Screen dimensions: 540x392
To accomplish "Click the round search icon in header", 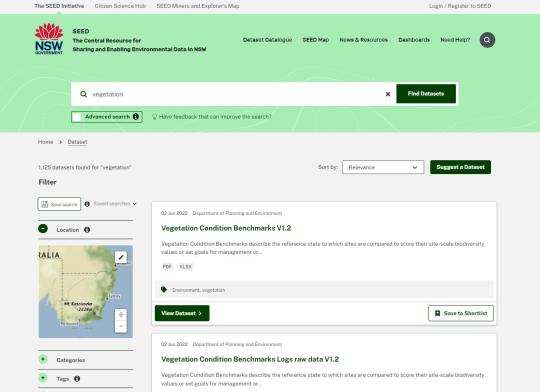I will click(487, 40).
